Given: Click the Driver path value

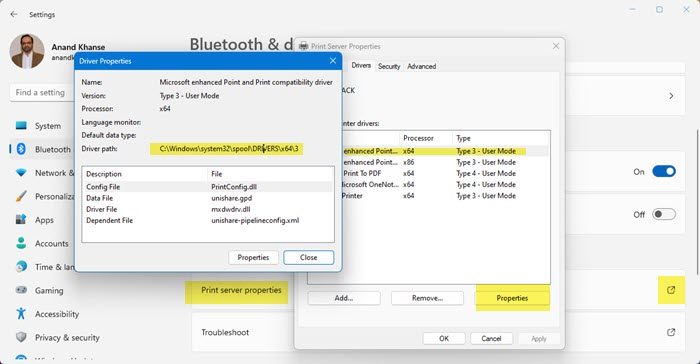Looking at the screenshot, I should point(229,149).
